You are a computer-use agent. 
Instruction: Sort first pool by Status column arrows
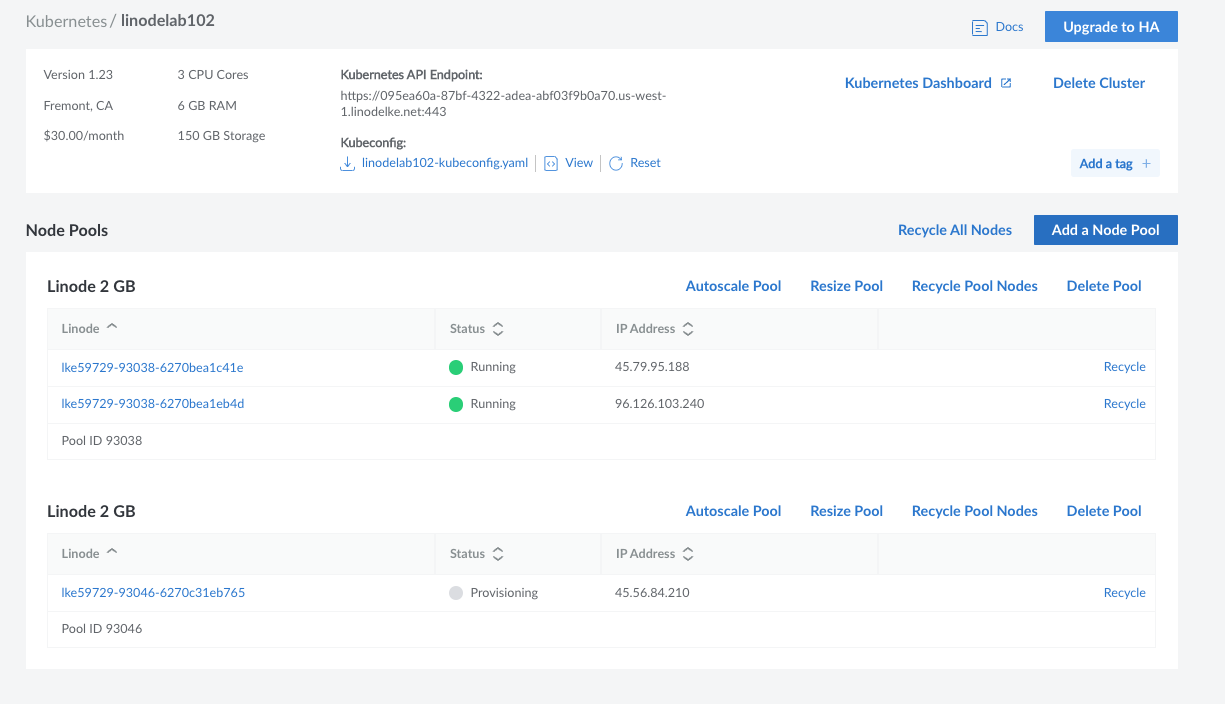tap(498, 329)
